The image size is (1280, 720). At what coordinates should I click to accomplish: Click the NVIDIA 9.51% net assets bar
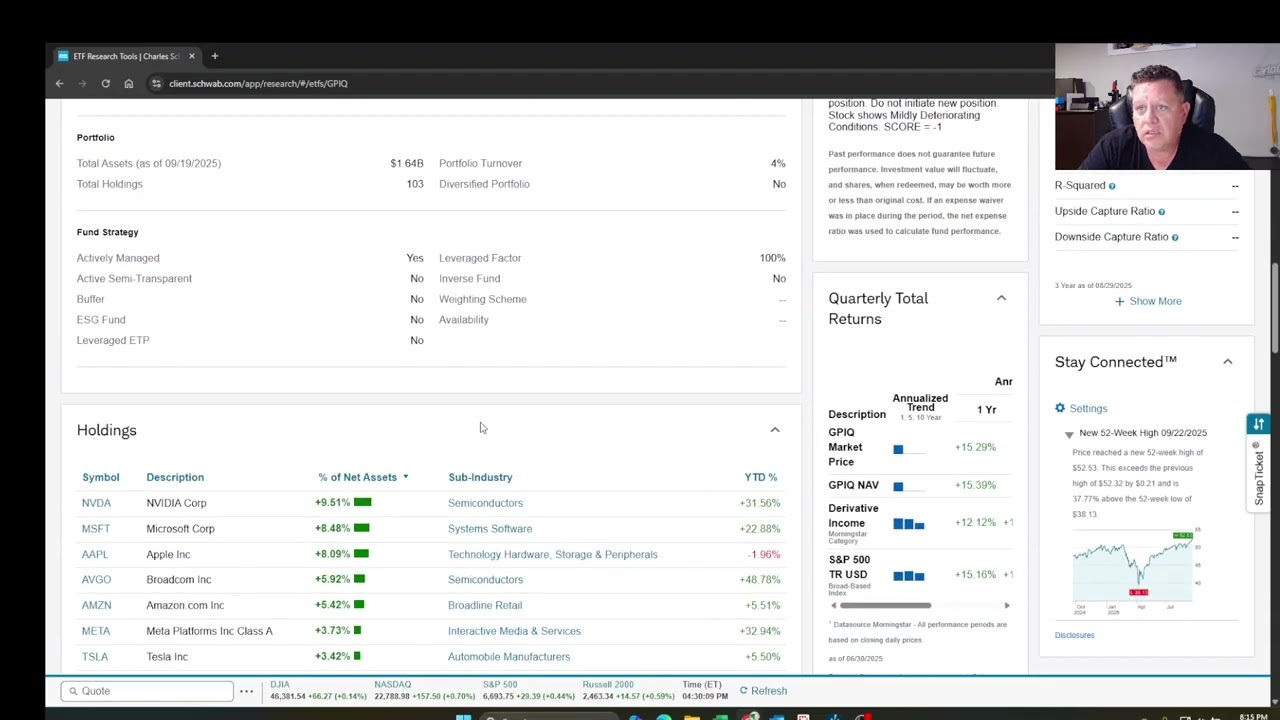coord(362,503)
